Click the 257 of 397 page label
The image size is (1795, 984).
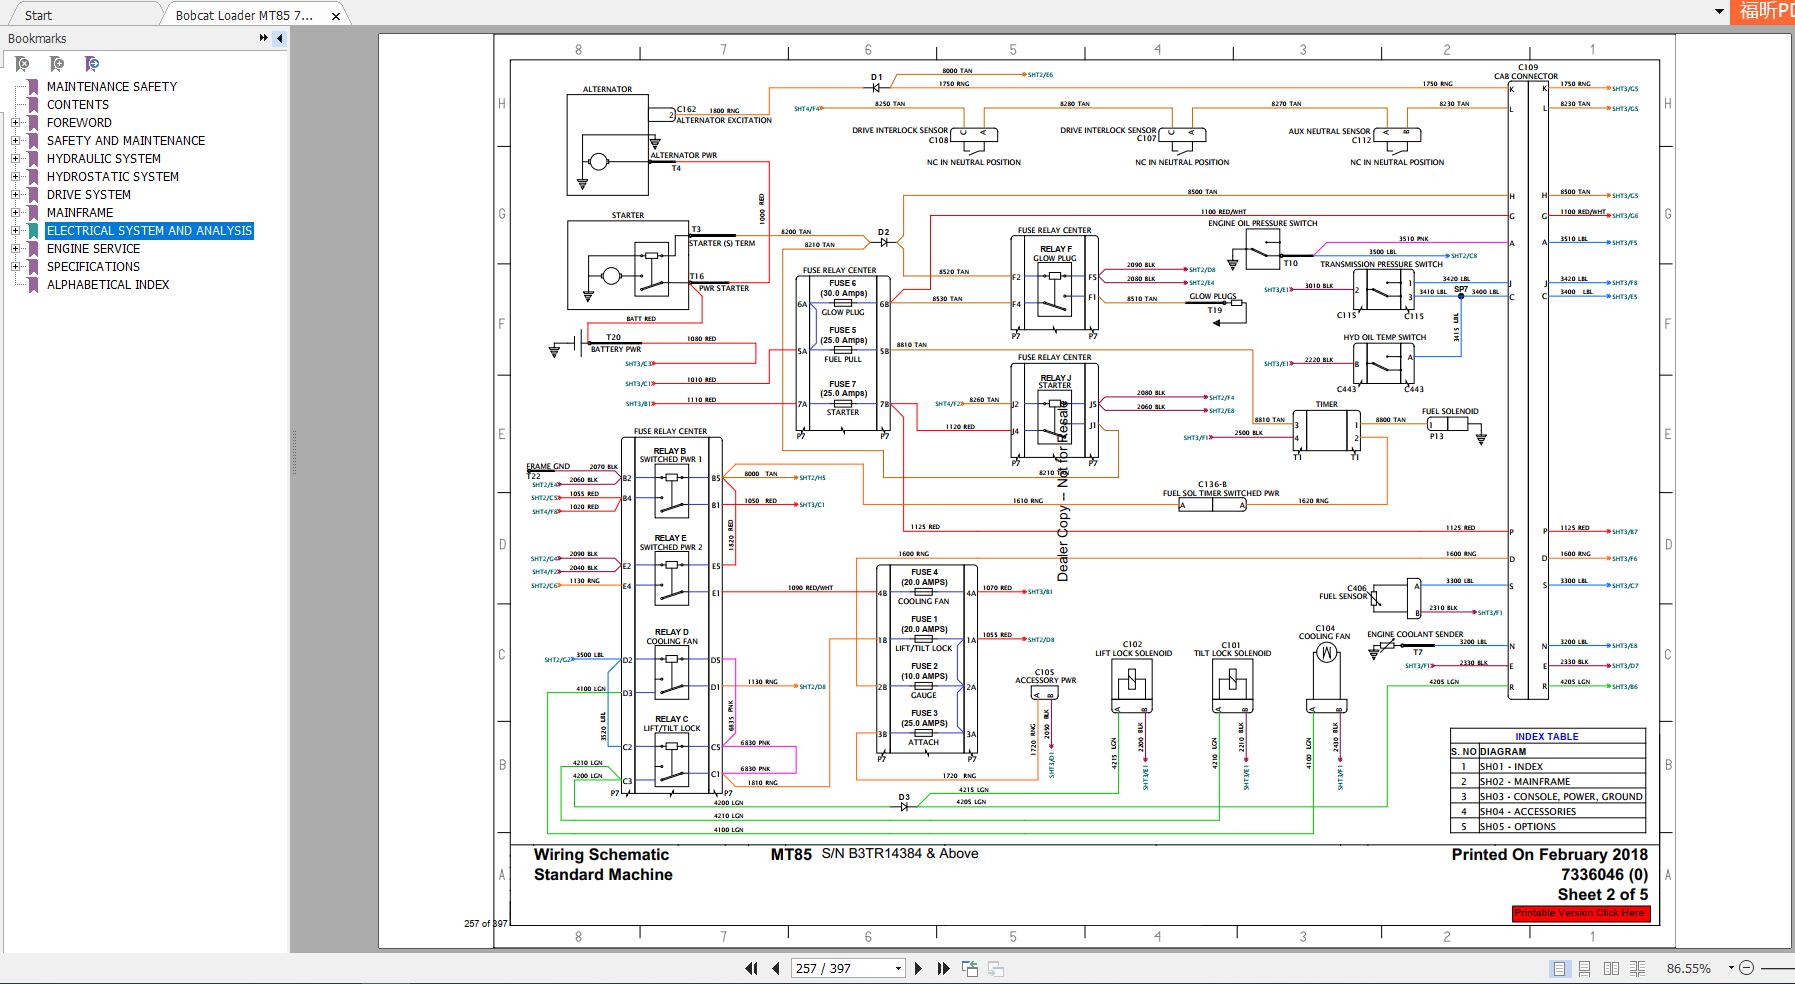[x=485, y=923]
